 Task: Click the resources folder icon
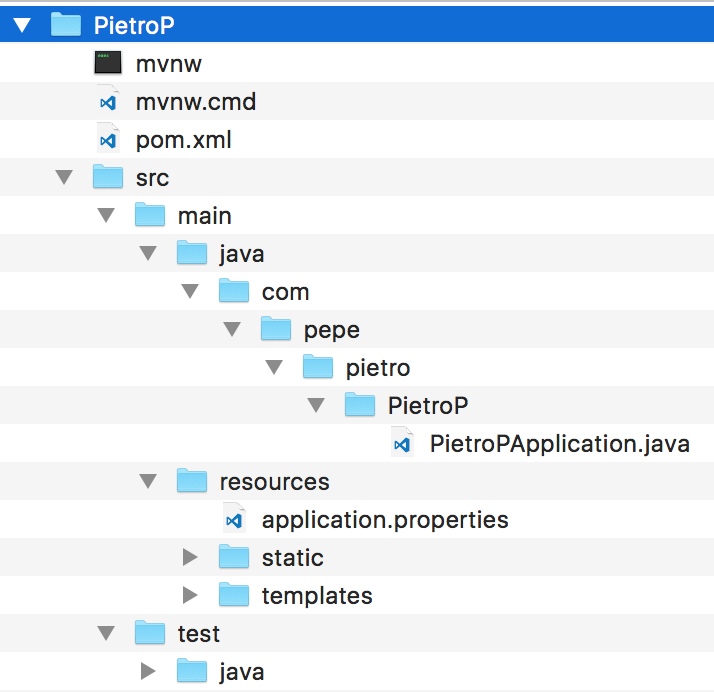(x=191, y=482)
